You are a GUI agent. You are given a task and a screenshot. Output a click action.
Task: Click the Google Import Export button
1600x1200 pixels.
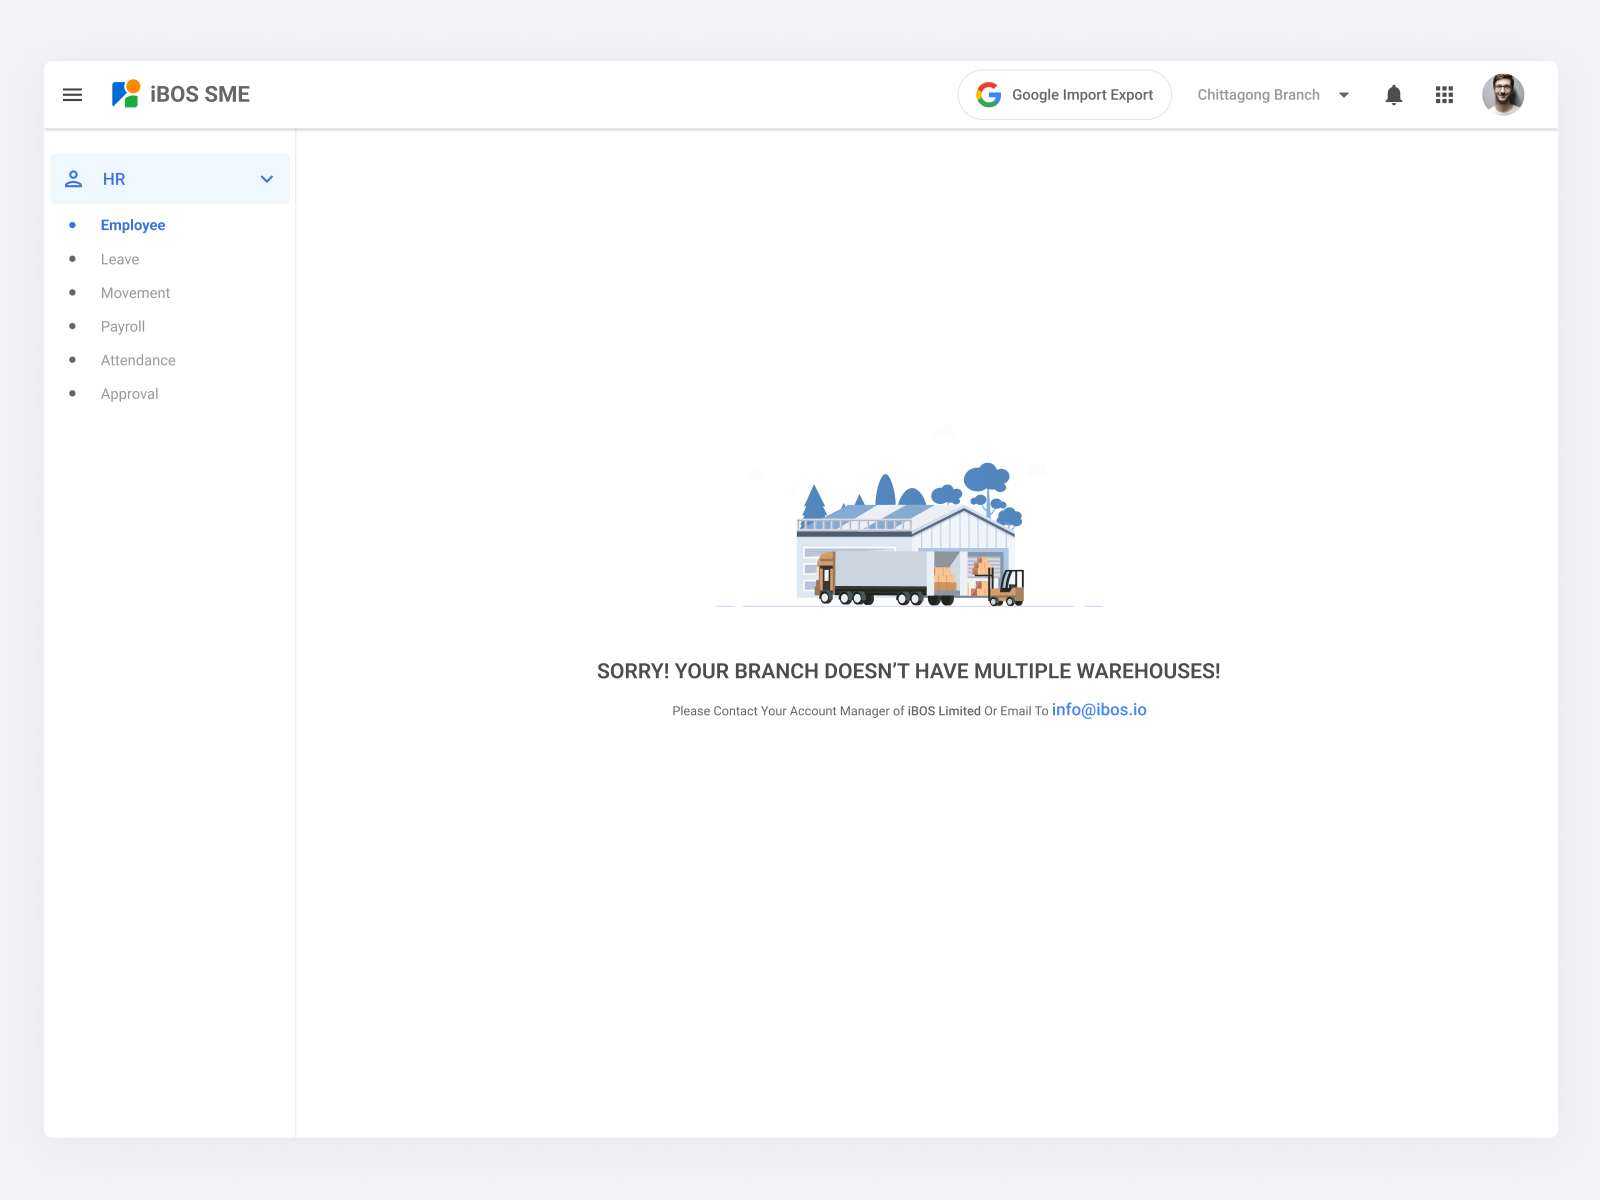click(x=1064, y=94)
